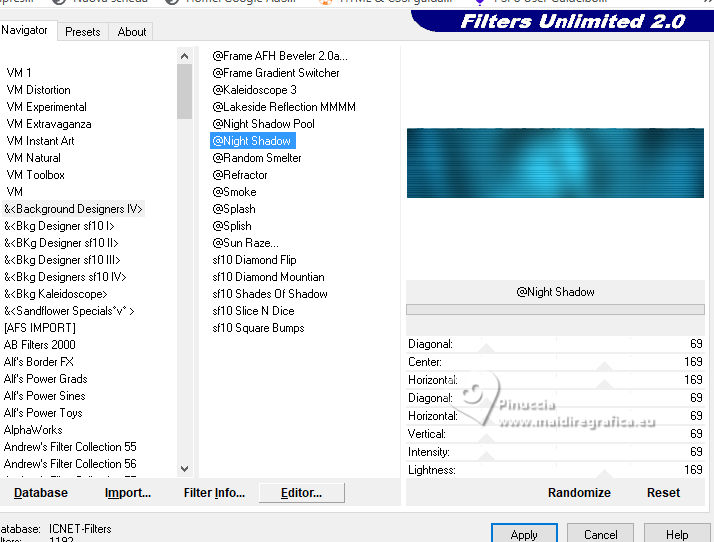The height and width of the screenshot is (542, 714).
Task: Choose @Night Shadow Pool filter
Action: 263,124
